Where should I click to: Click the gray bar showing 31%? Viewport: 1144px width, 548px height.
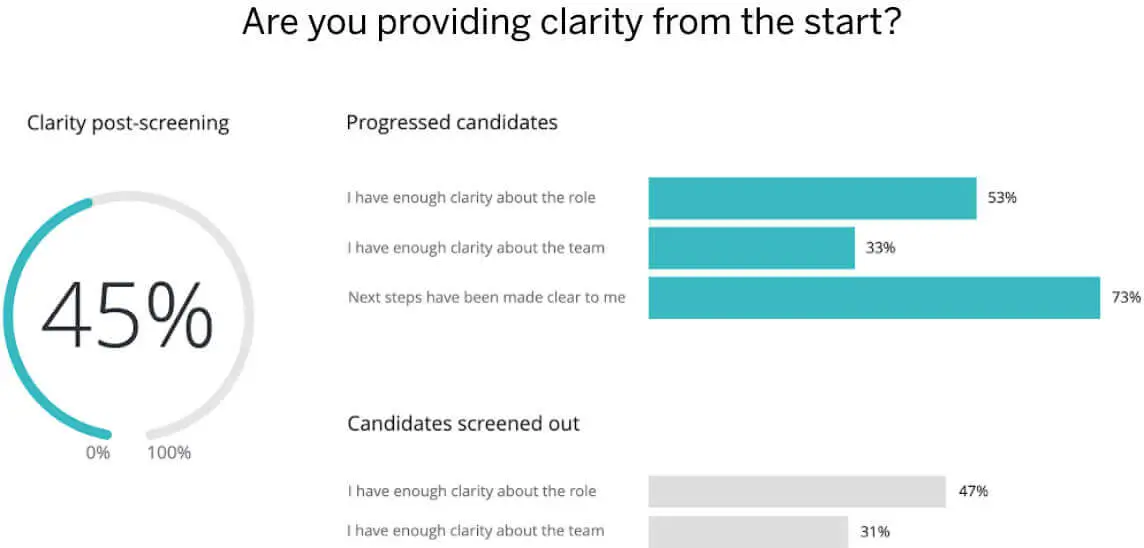[x=747, y=532]
